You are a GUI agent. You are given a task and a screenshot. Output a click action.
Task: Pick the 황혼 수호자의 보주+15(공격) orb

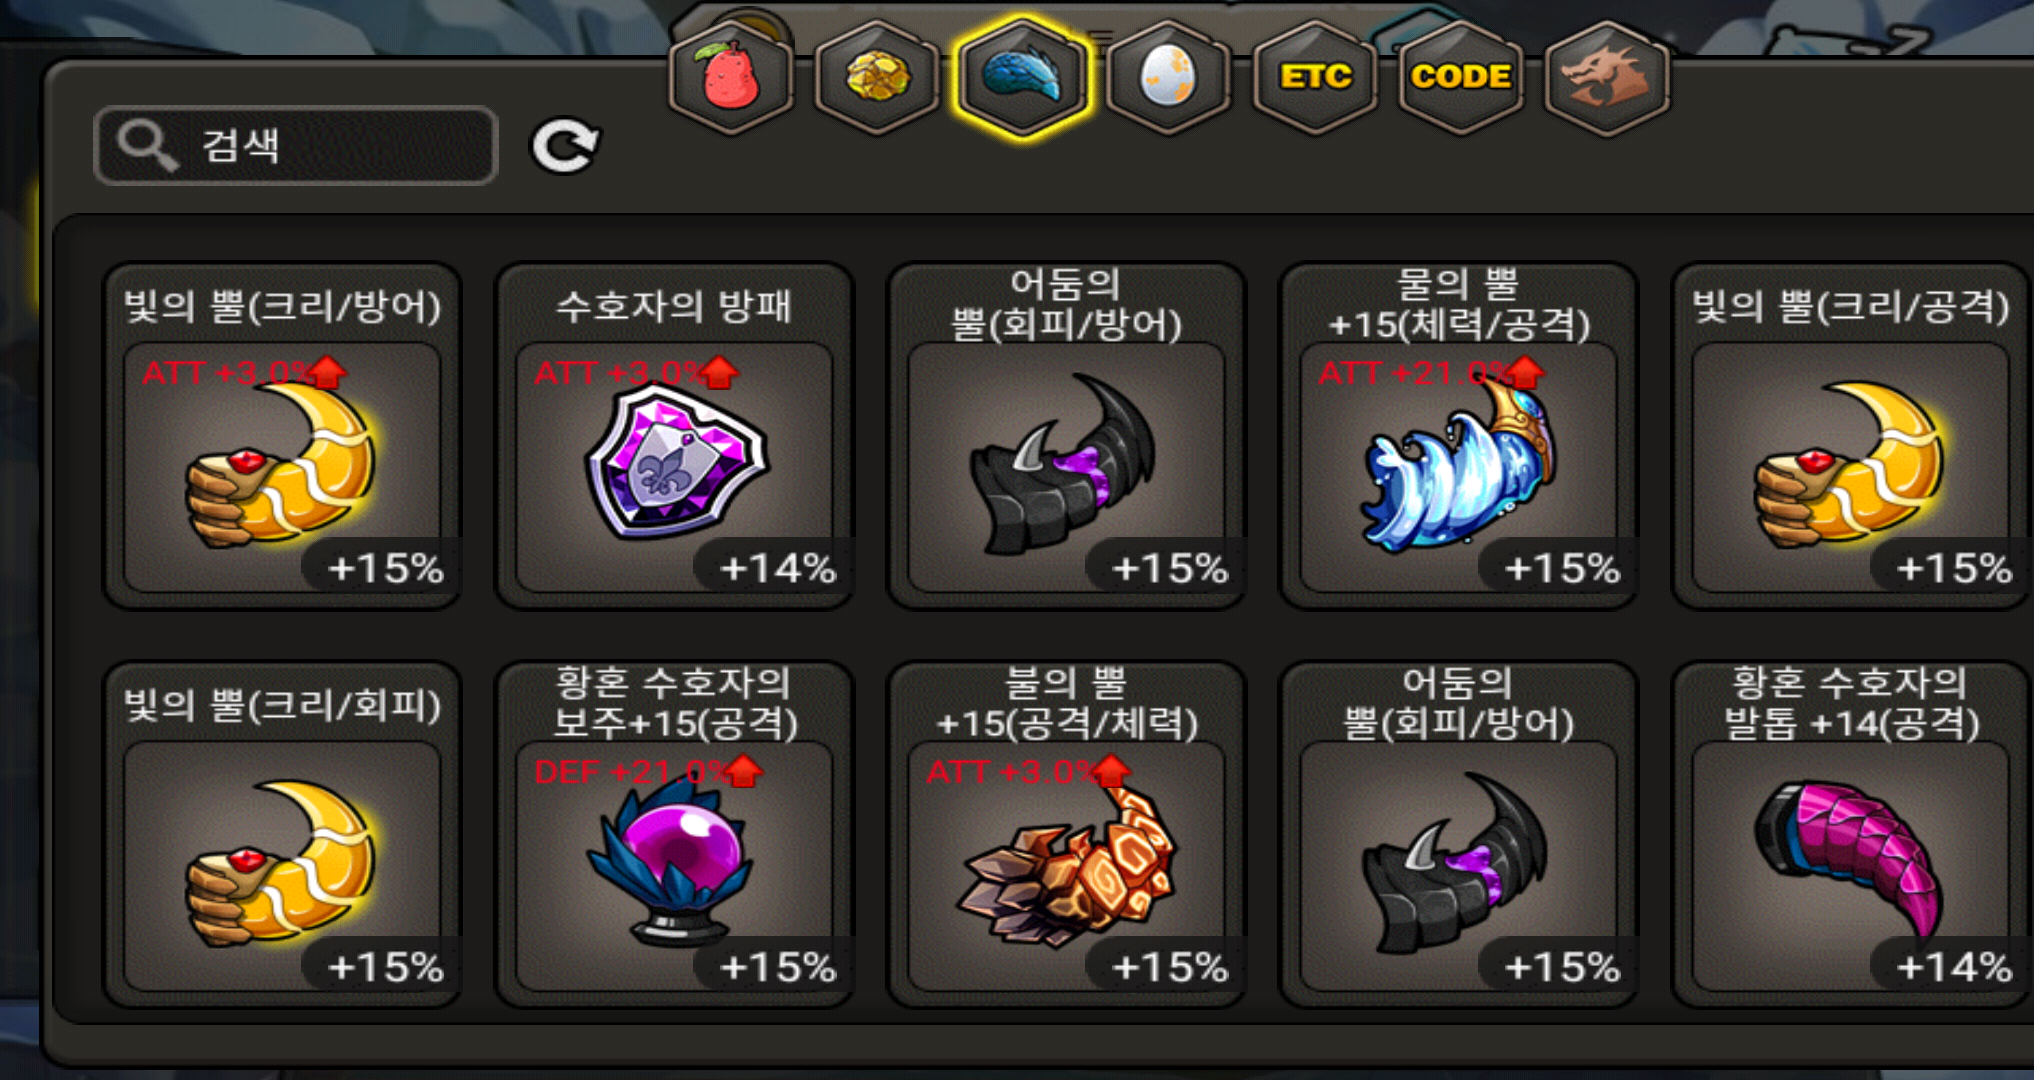tap(674, 834)
